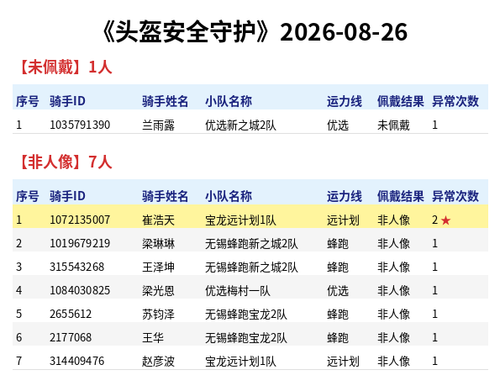Click the 未佩戴 result cell
Screen dimensions: 500x382
click(x=394, y=125)
